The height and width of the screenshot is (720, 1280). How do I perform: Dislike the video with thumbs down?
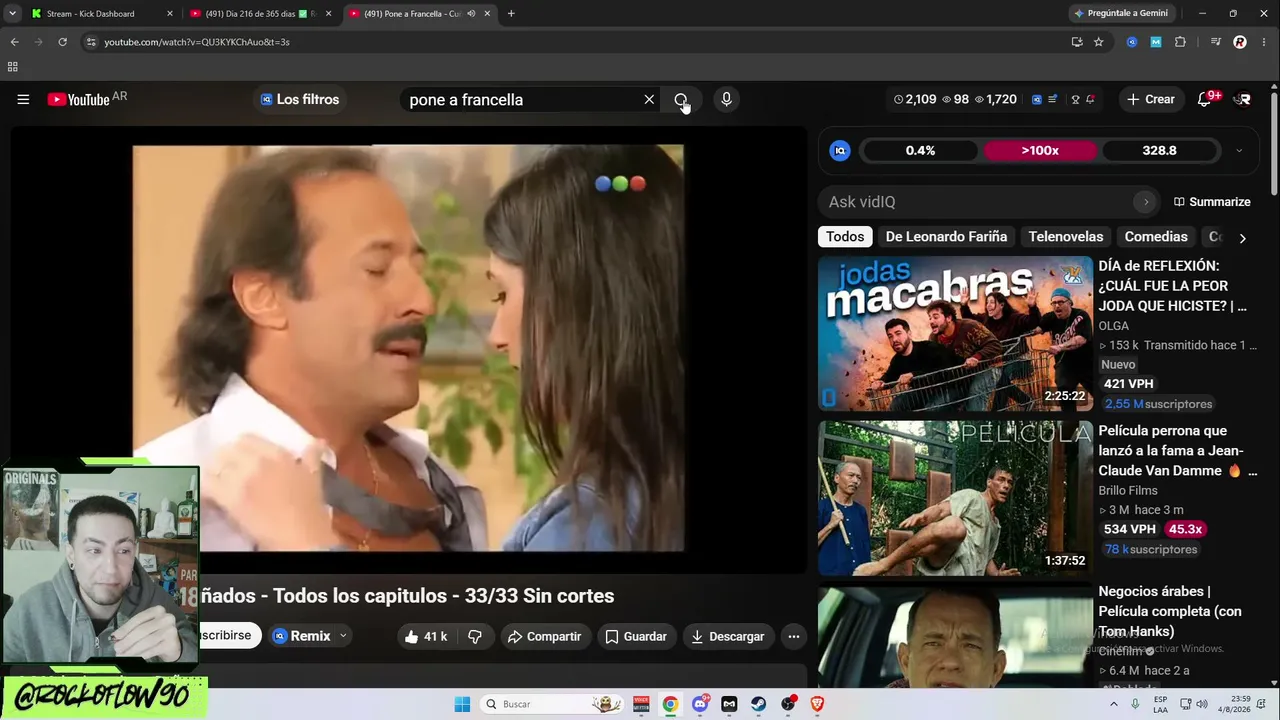[x=475, y=636]
